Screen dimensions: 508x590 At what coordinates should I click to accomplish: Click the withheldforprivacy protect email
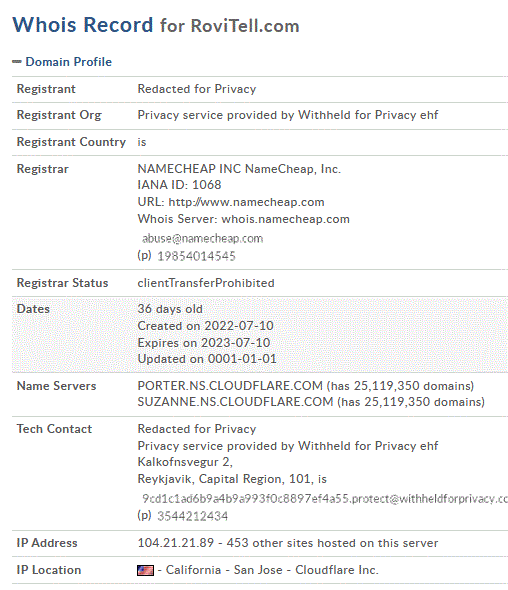(324, 499)
